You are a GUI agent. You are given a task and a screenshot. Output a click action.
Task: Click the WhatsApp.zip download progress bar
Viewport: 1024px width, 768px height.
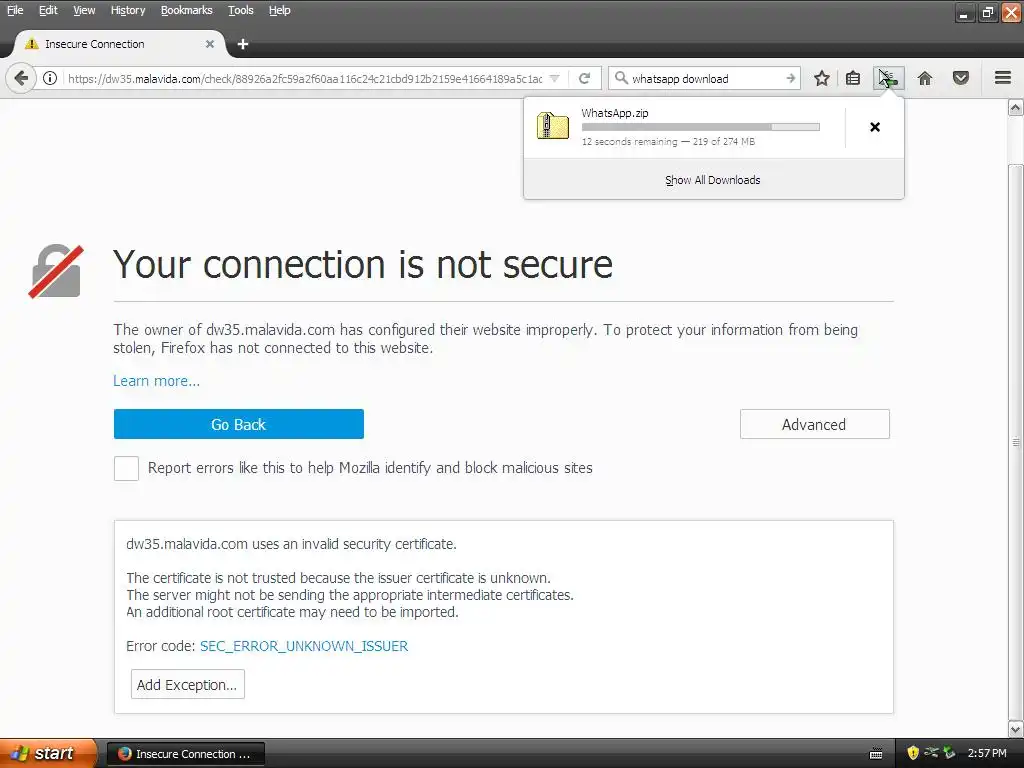tap(701, 127)
